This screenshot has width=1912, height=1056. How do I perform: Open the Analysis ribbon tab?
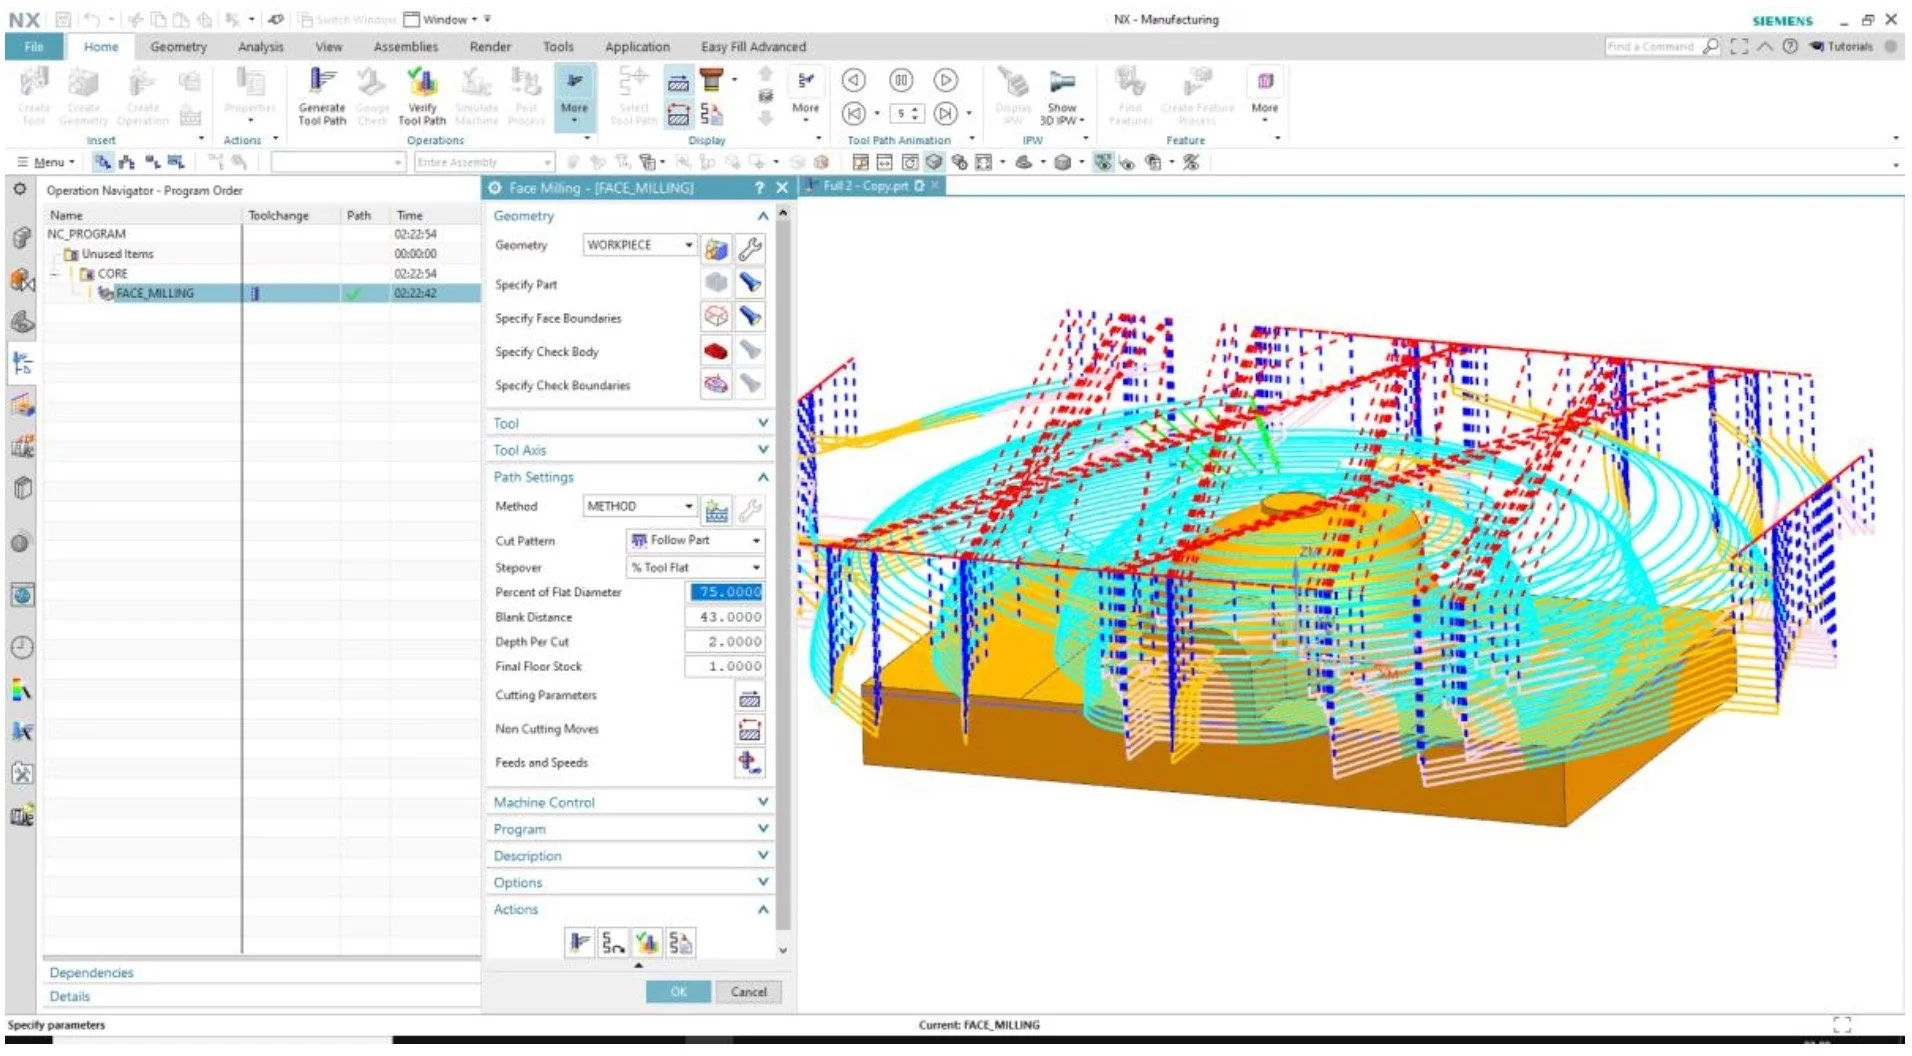(261, 47)
